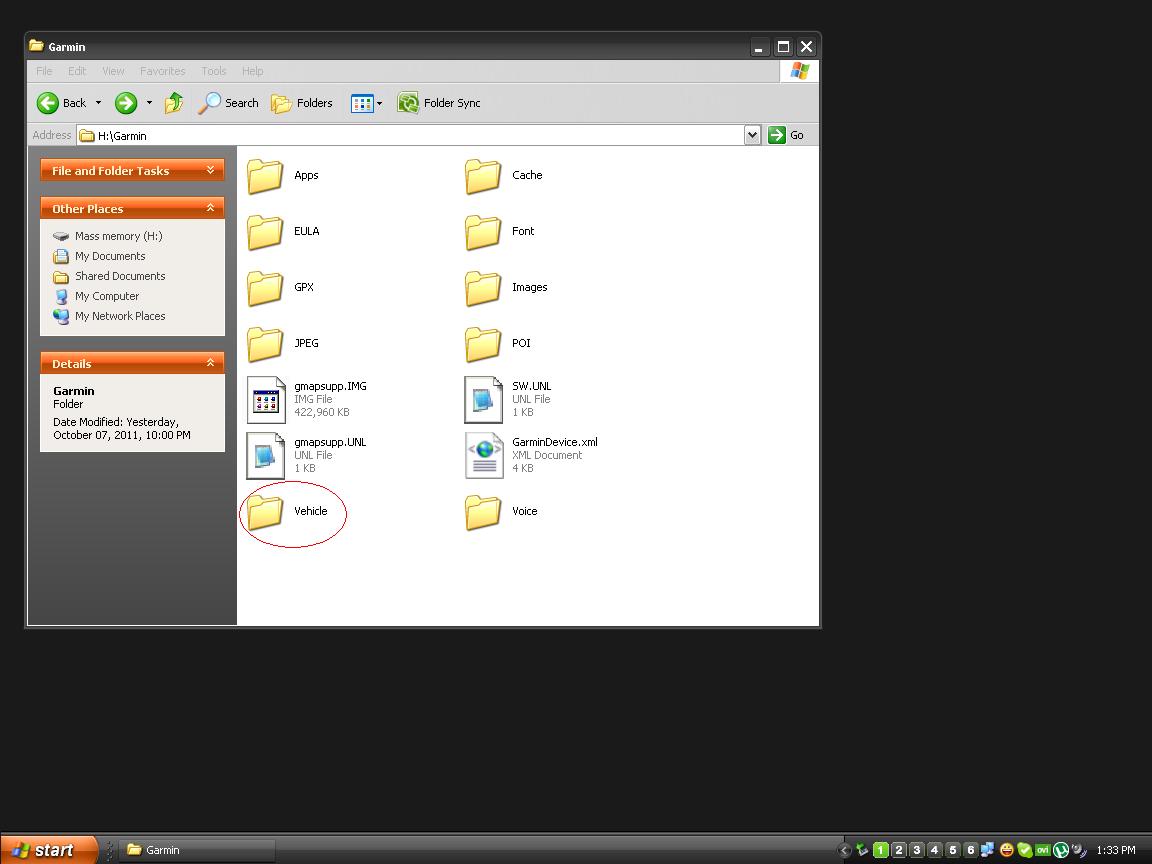Switch to virtual desktop 5 in tray

click(952, 850)
